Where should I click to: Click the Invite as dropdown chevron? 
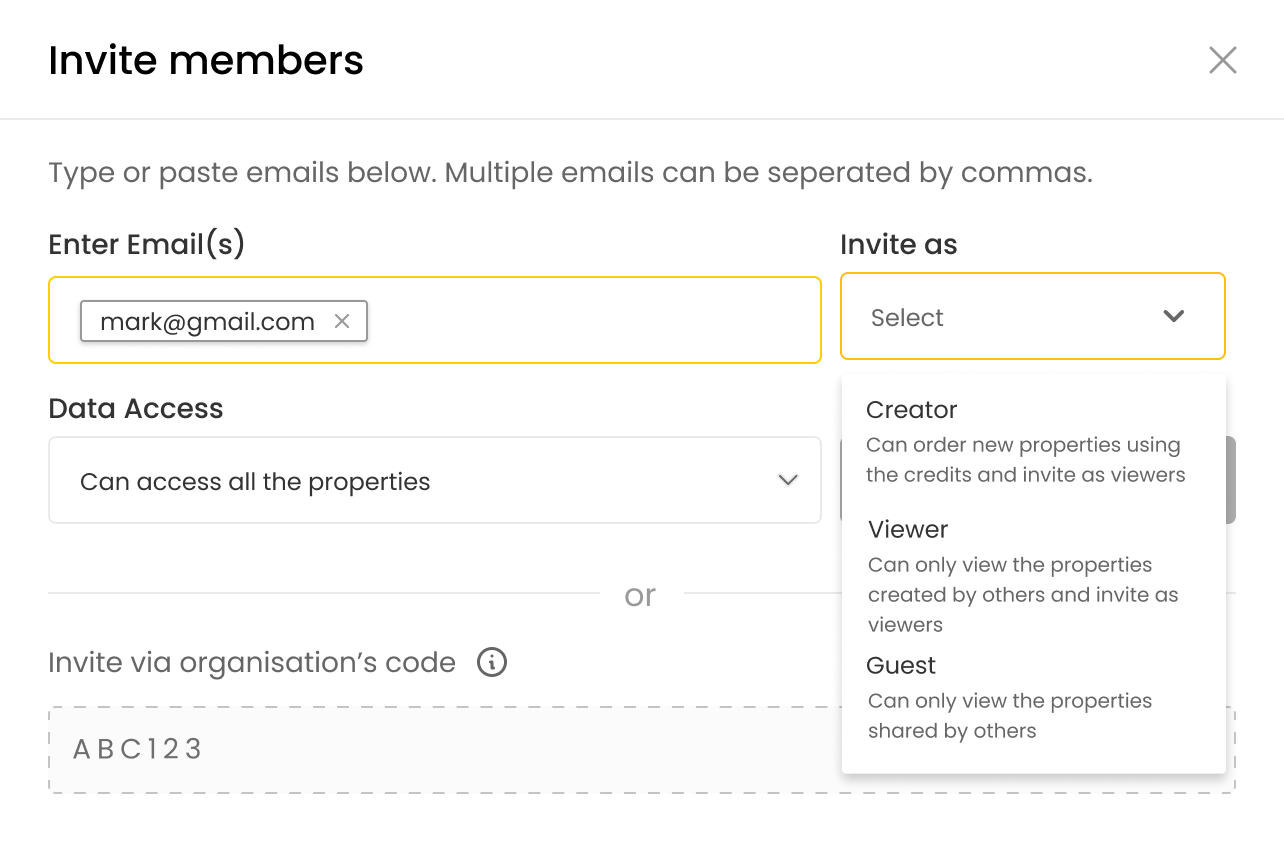1174,317
